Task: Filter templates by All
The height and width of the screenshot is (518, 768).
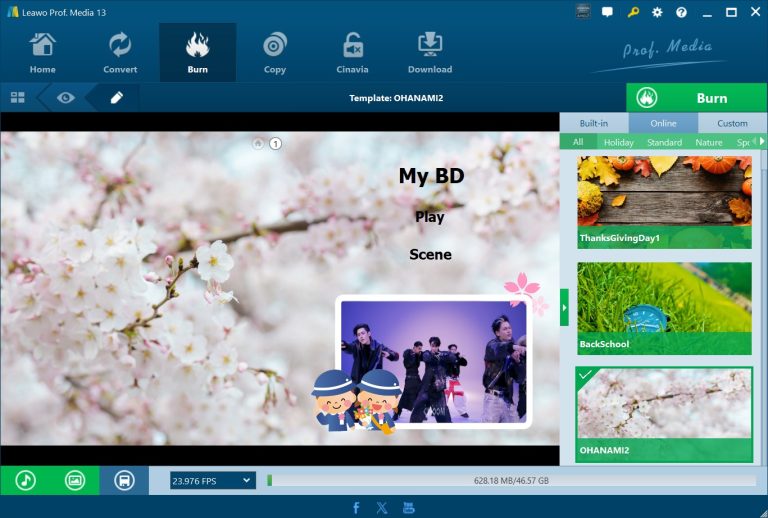Action: [x=578, y=142]
